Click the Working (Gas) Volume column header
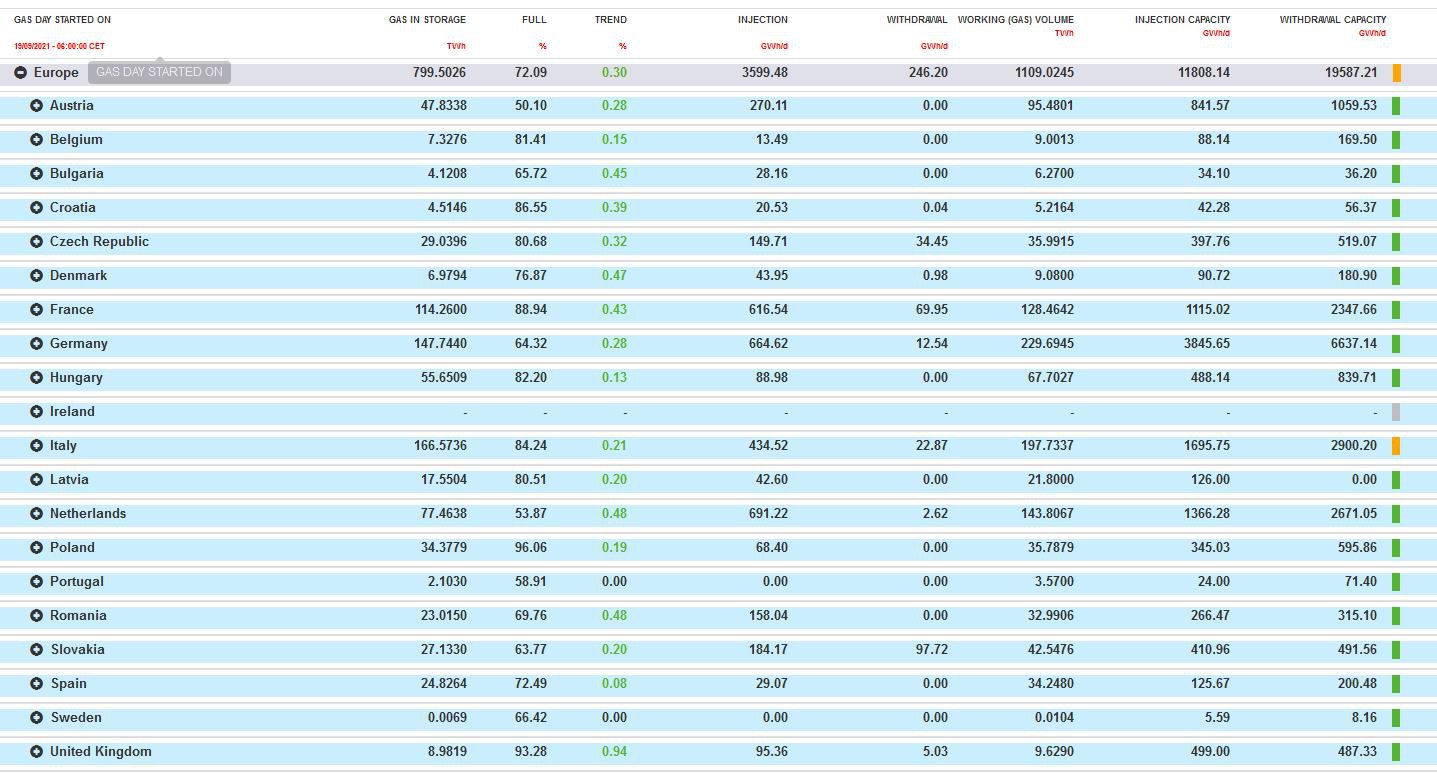 pyautogui.click(x=1016, y=20)
